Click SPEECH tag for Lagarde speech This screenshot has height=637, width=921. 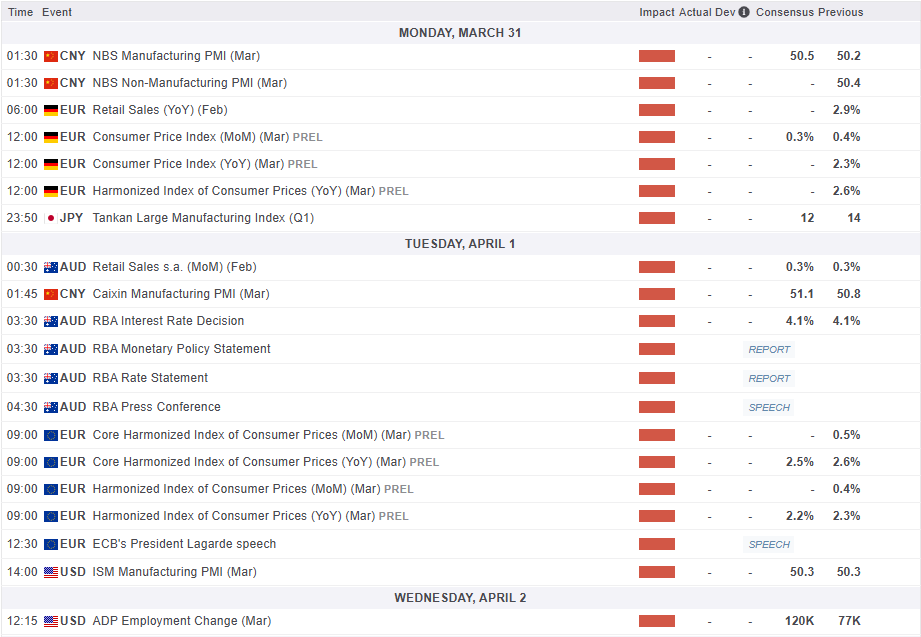click(769, 544)
